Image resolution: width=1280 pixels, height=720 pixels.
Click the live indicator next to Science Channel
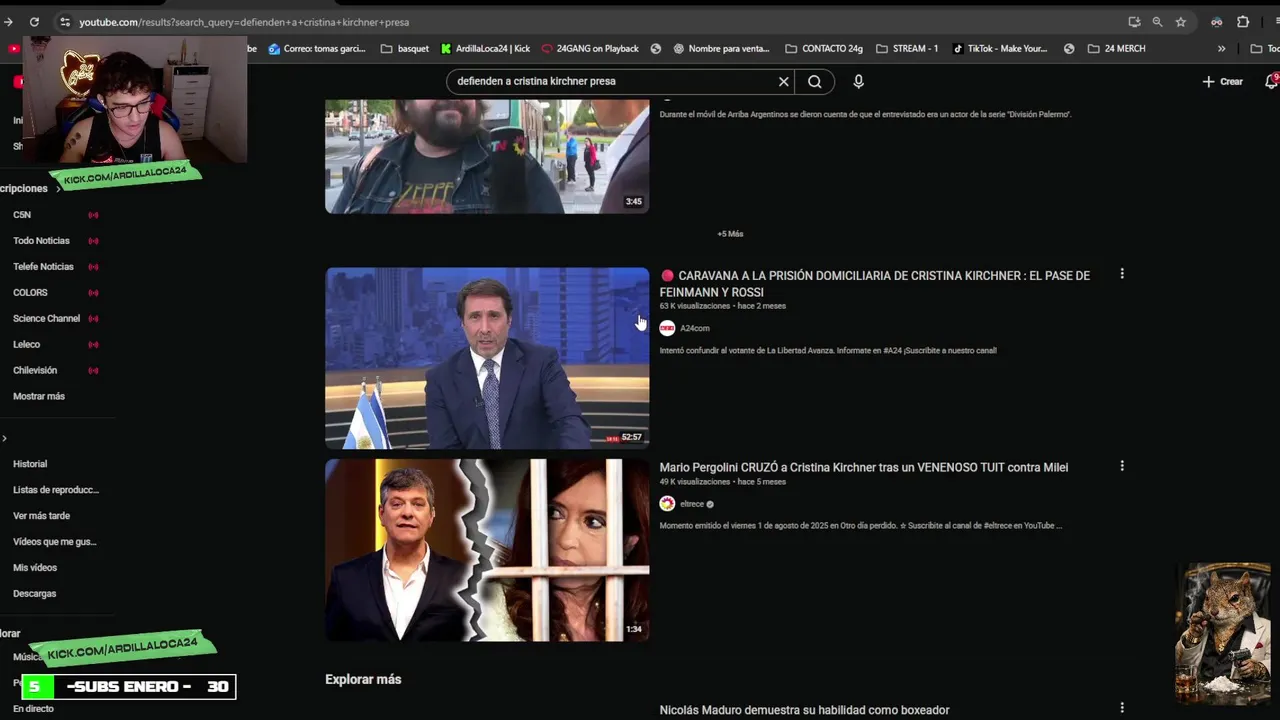click(x=93, y=319)
